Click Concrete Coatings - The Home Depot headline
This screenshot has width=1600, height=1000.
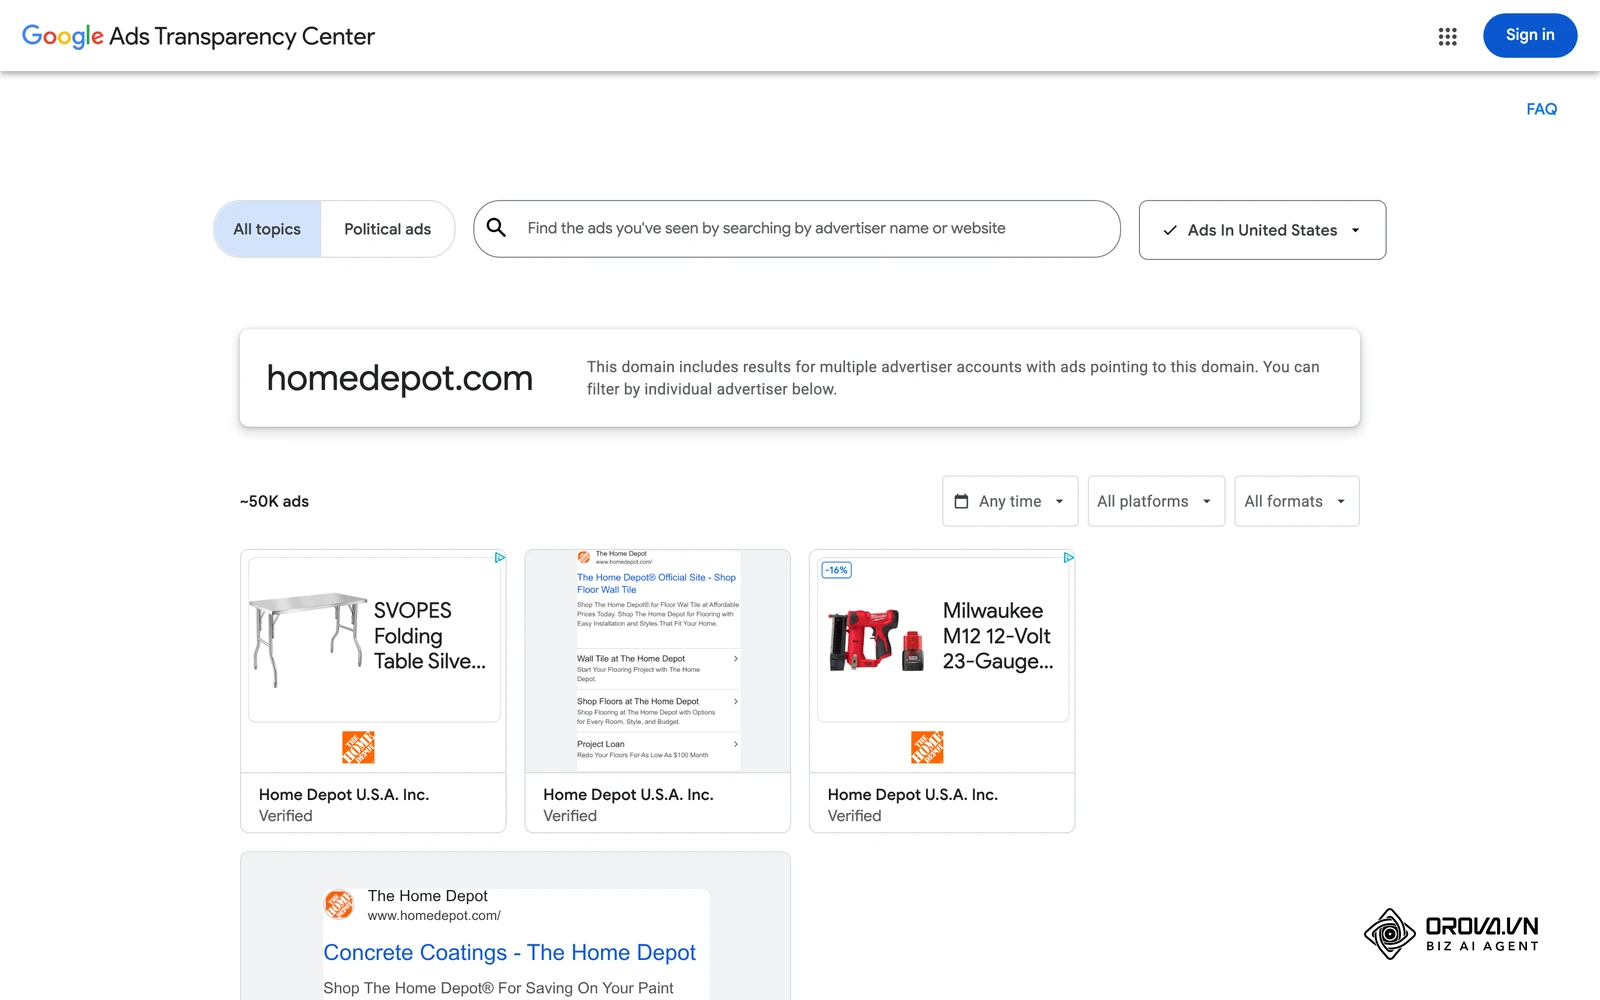(509, 953)
